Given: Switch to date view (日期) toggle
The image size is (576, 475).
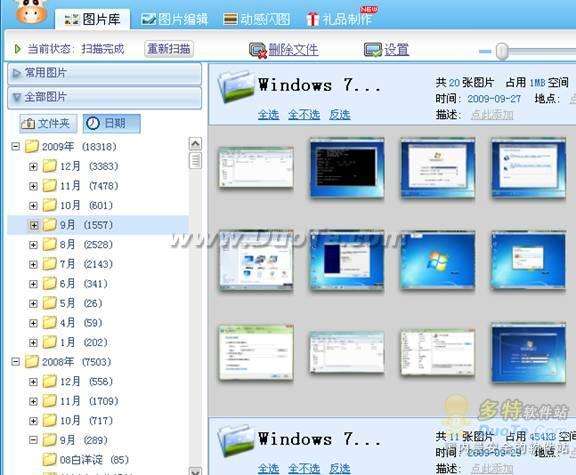Looking at the screenshot, I should tap(112, 123).
